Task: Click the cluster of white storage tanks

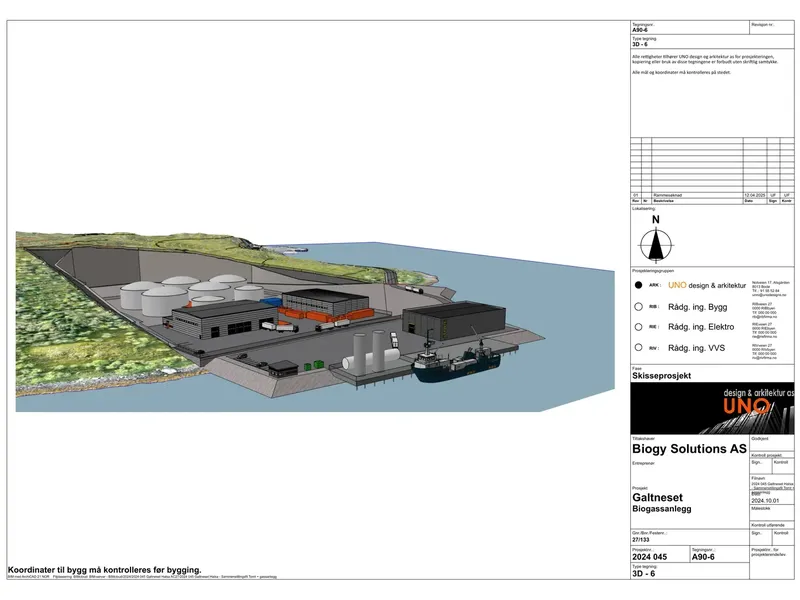Action: coord(191,293)
